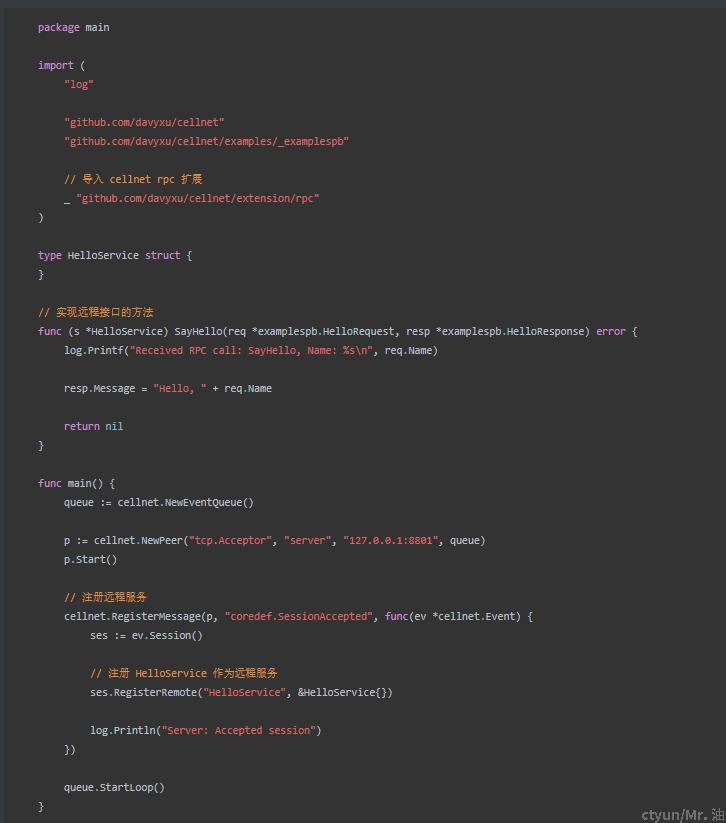Click the ses.RegisterRemote("HelloService") line
This screenshot has width=726, height=823.
coord(241,692)
